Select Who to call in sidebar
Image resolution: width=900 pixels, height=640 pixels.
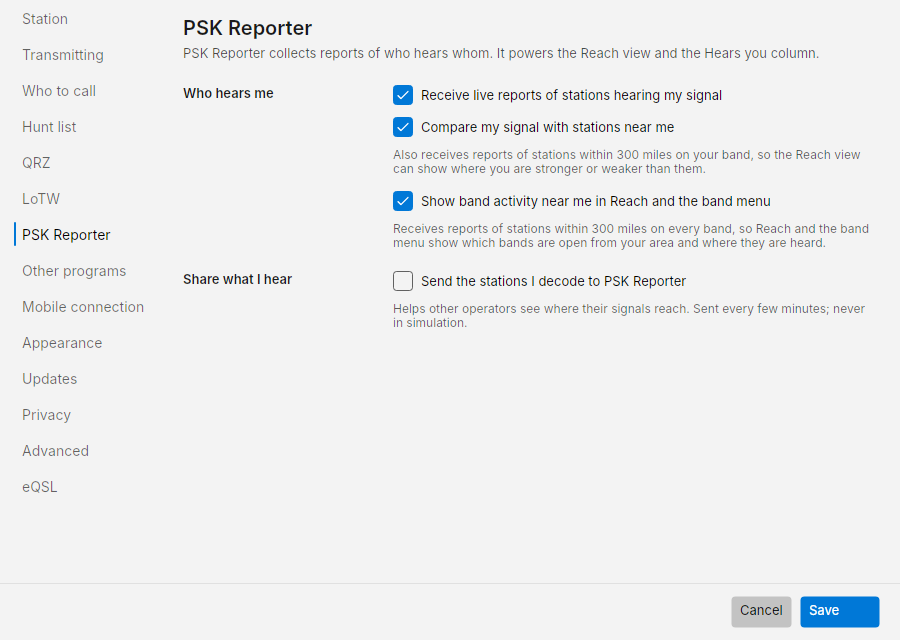[x=59, y=91]
